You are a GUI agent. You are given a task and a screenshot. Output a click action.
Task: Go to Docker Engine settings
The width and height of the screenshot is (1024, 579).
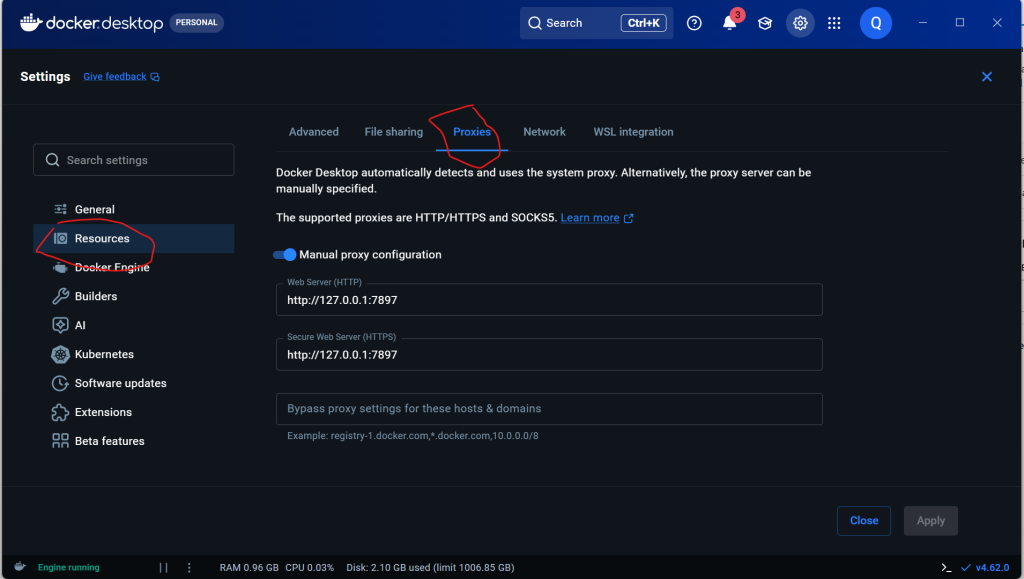point(112,268)
